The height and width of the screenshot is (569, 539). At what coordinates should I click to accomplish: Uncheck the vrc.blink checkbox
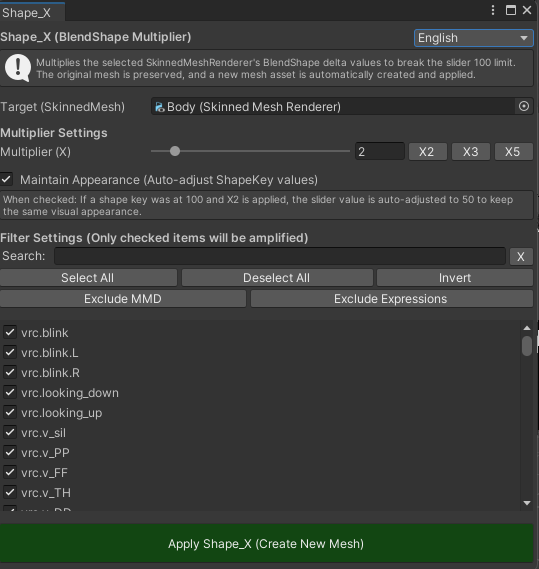10,332
